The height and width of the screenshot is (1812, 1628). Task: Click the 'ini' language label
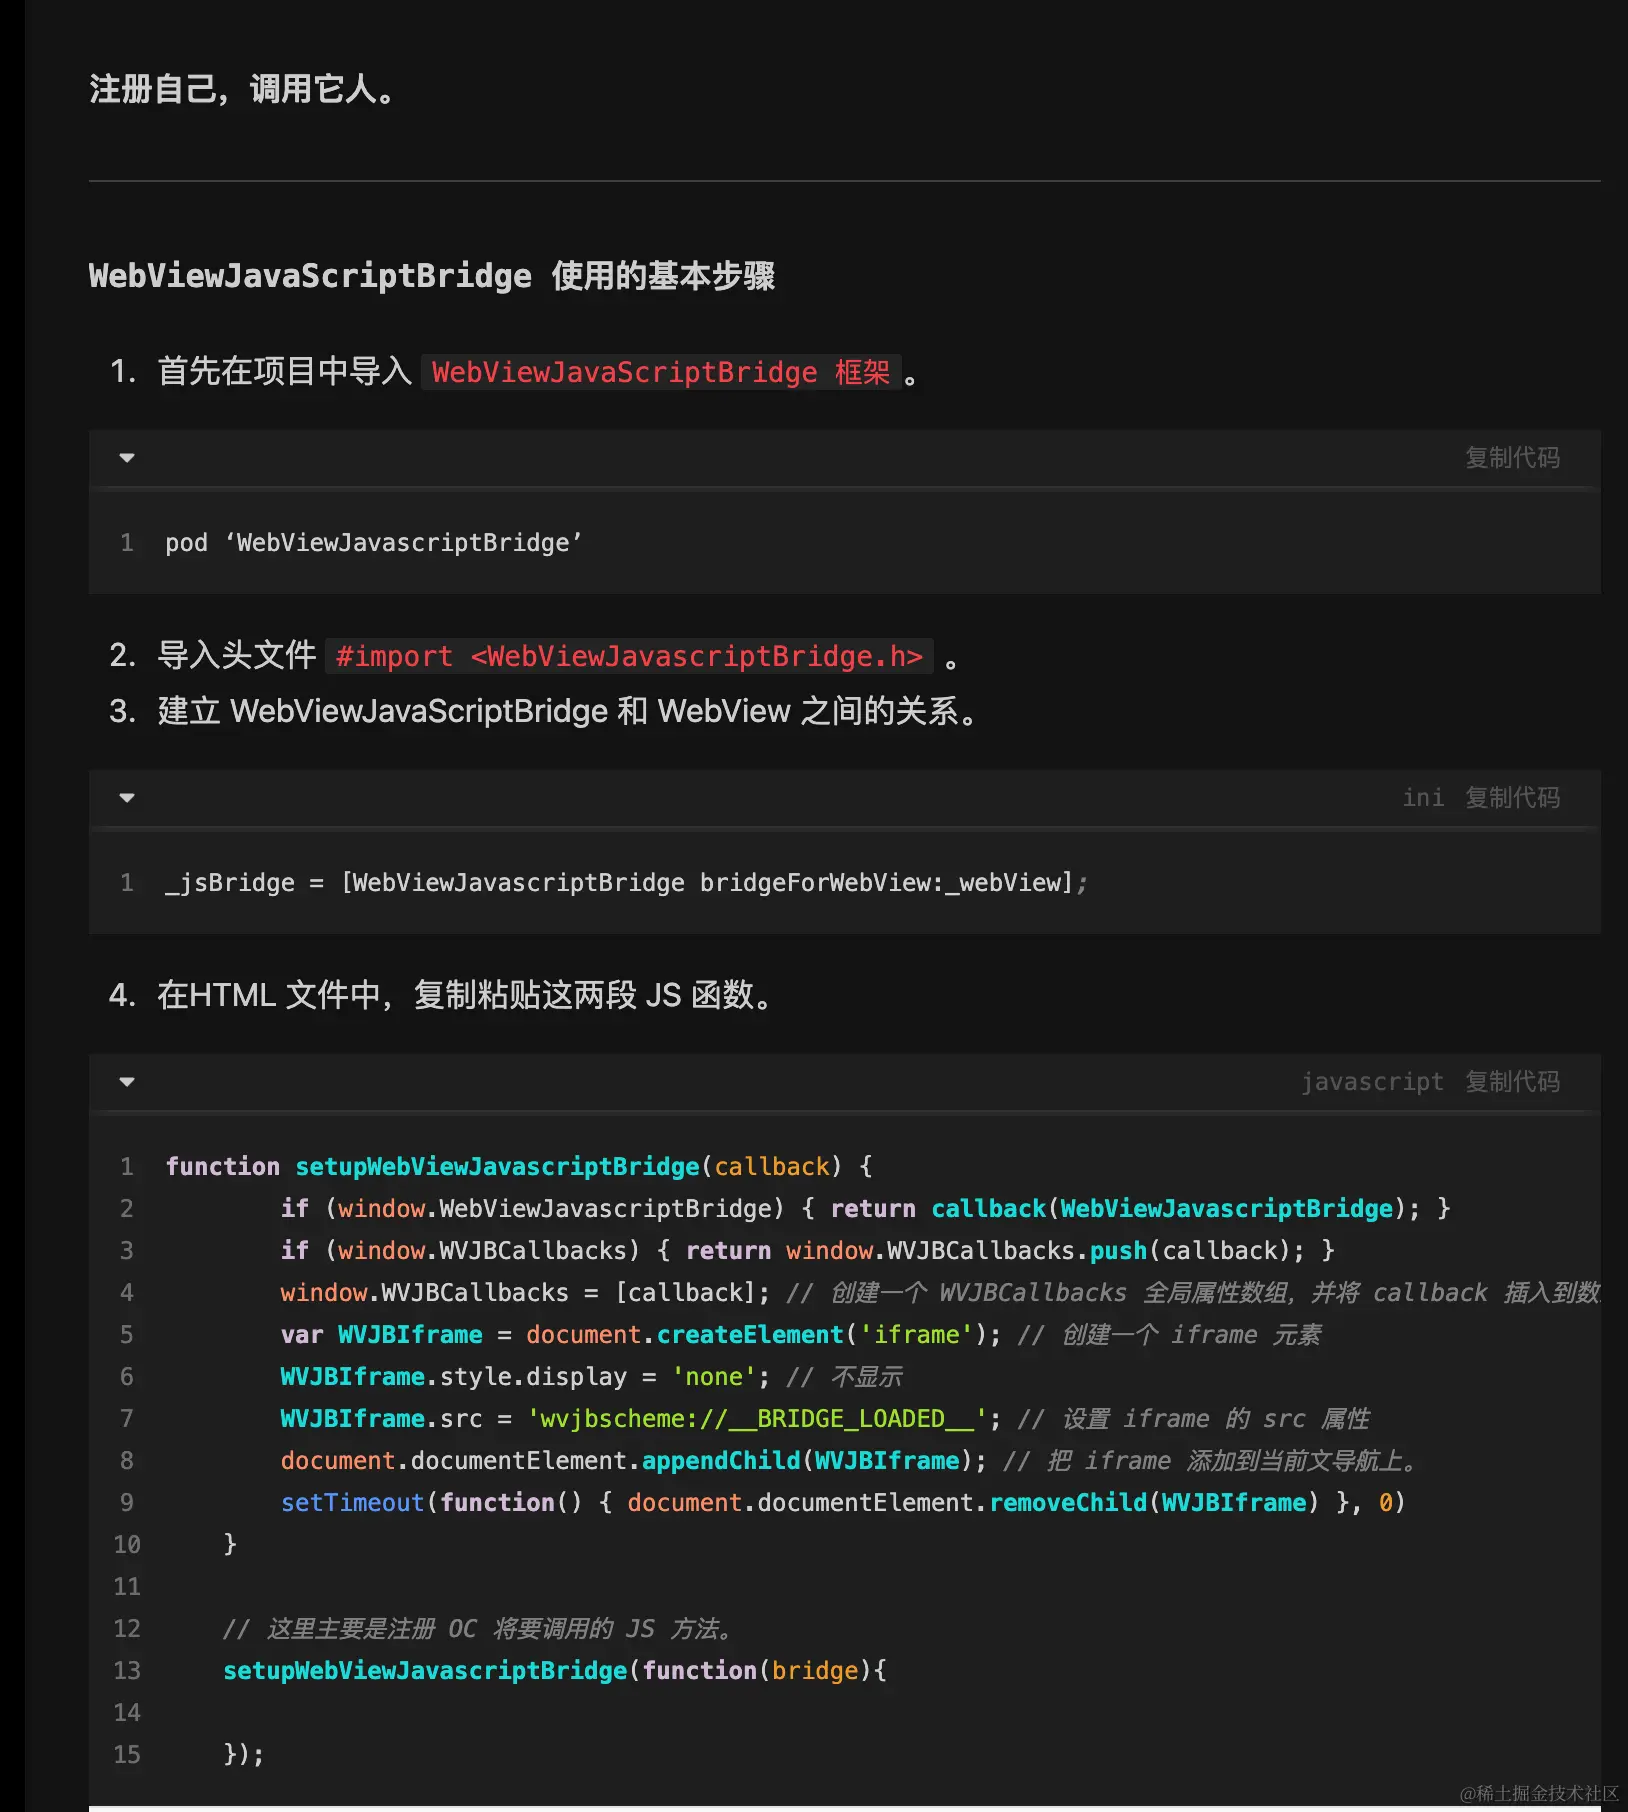[1423, 798]
